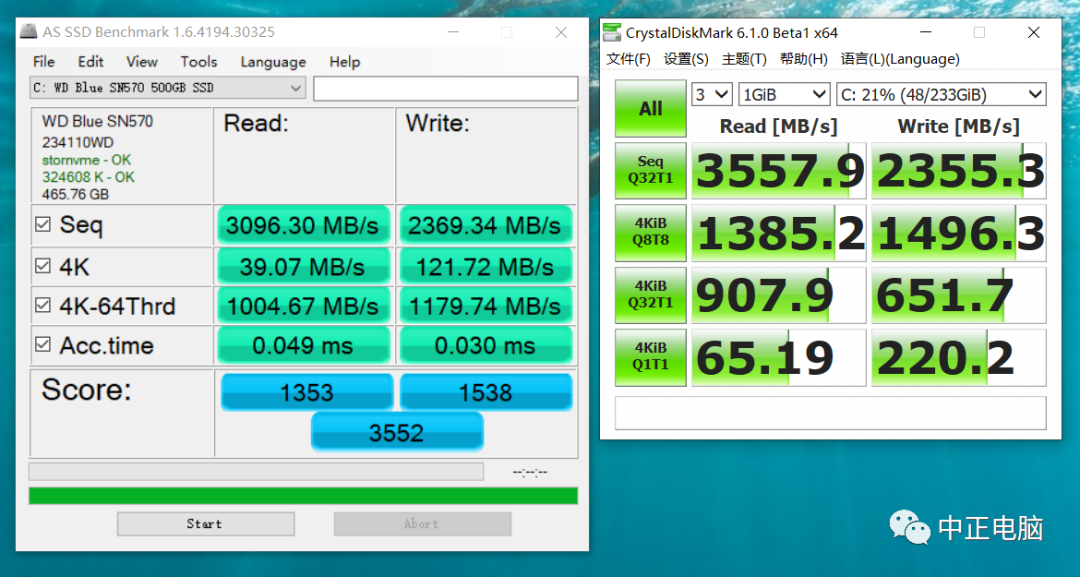The height and width of the screenshot is (577, 1080).
Task: Expand the C: 21% drive dropdown
Action: coord(941,94)
